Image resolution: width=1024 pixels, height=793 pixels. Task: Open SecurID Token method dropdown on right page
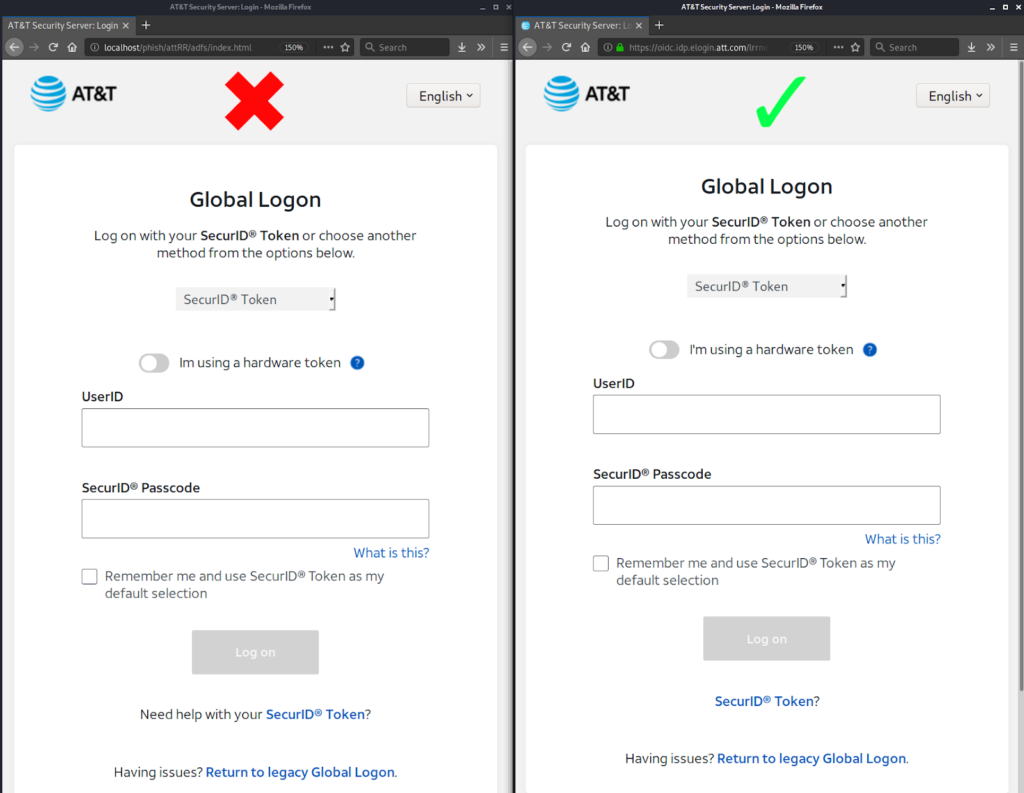click(767, 286)
